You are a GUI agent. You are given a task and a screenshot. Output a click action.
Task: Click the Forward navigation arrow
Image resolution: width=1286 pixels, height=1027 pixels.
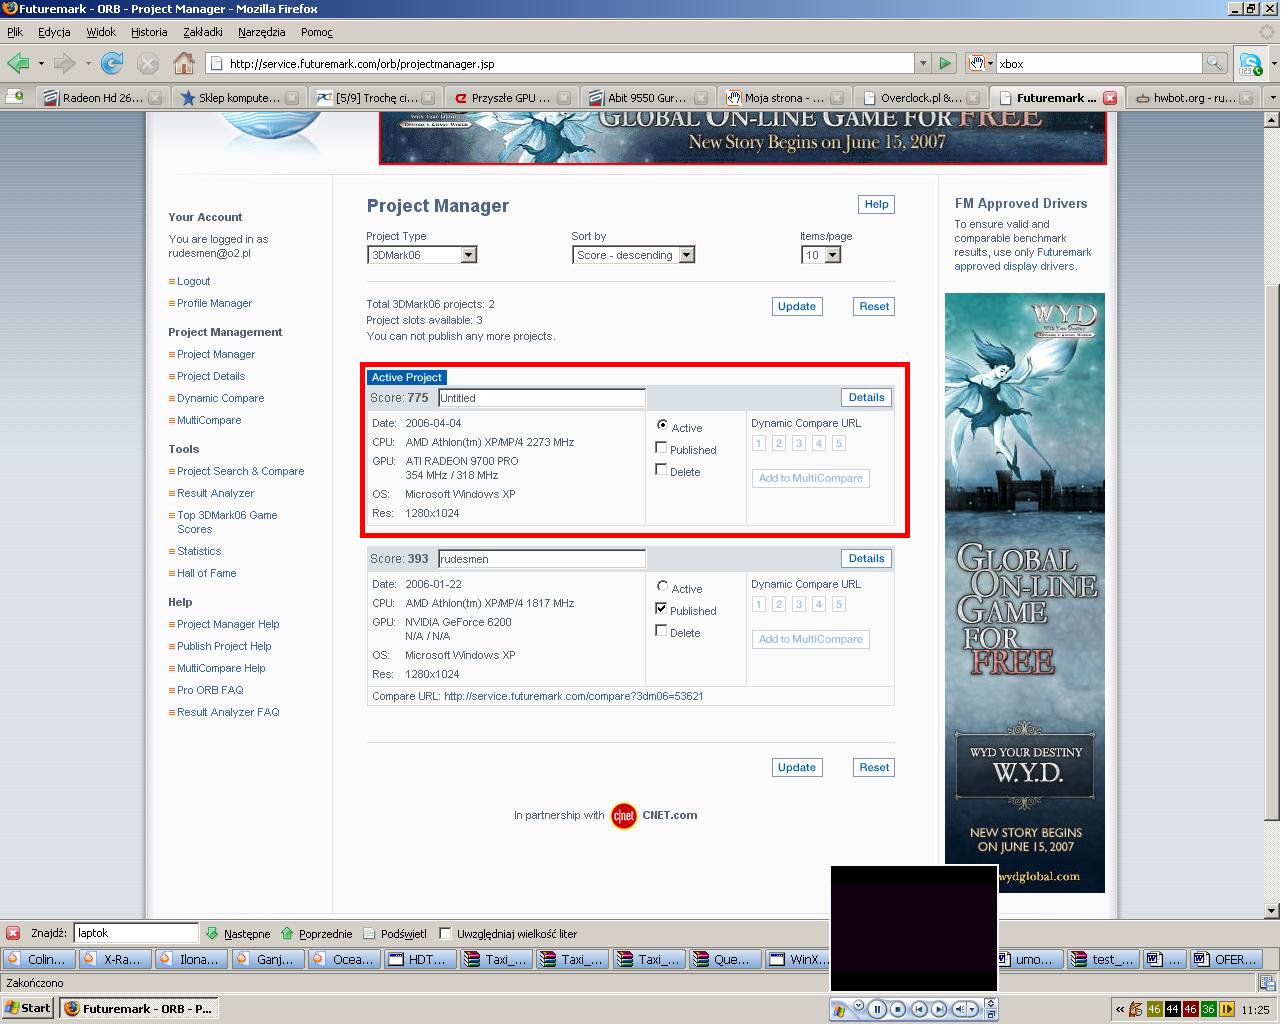65,63
